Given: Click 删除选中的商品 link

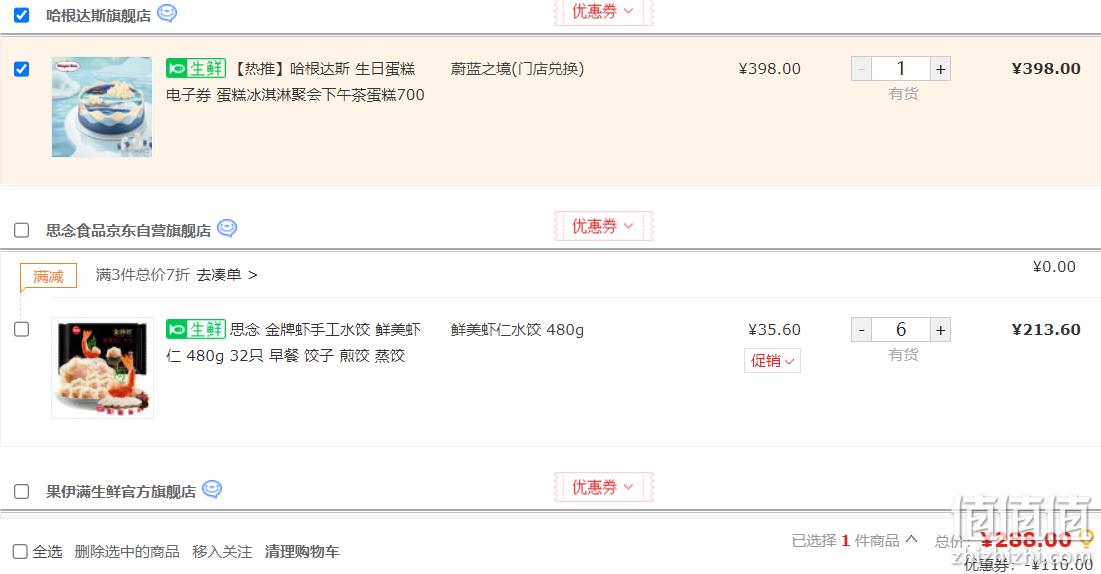Looking at the screenshot, I should click(x=127, y=552).
